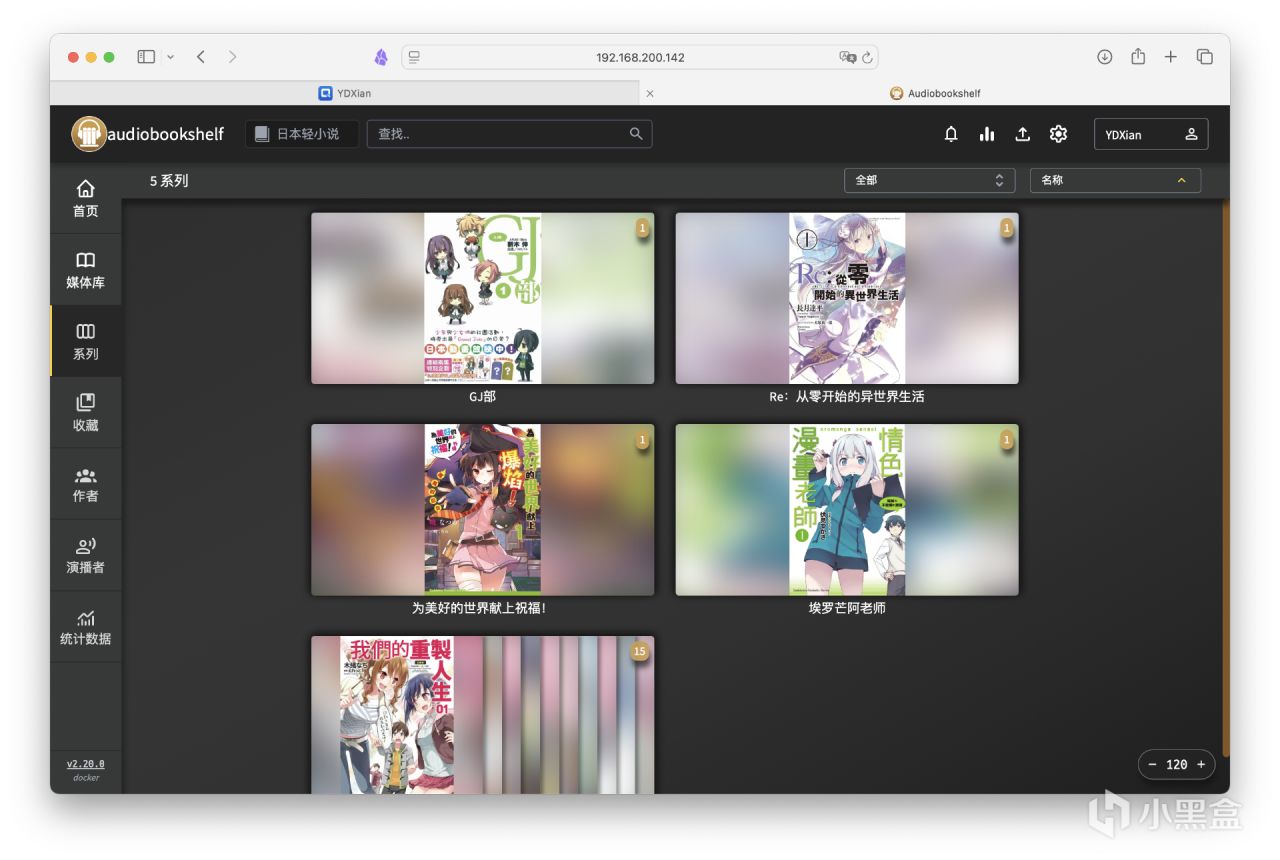Open 演播者 narrators in sidebar
Image resolution: width=1280 pixels, height=860 pixels.
pyautogui.click(x=86, y=555)
